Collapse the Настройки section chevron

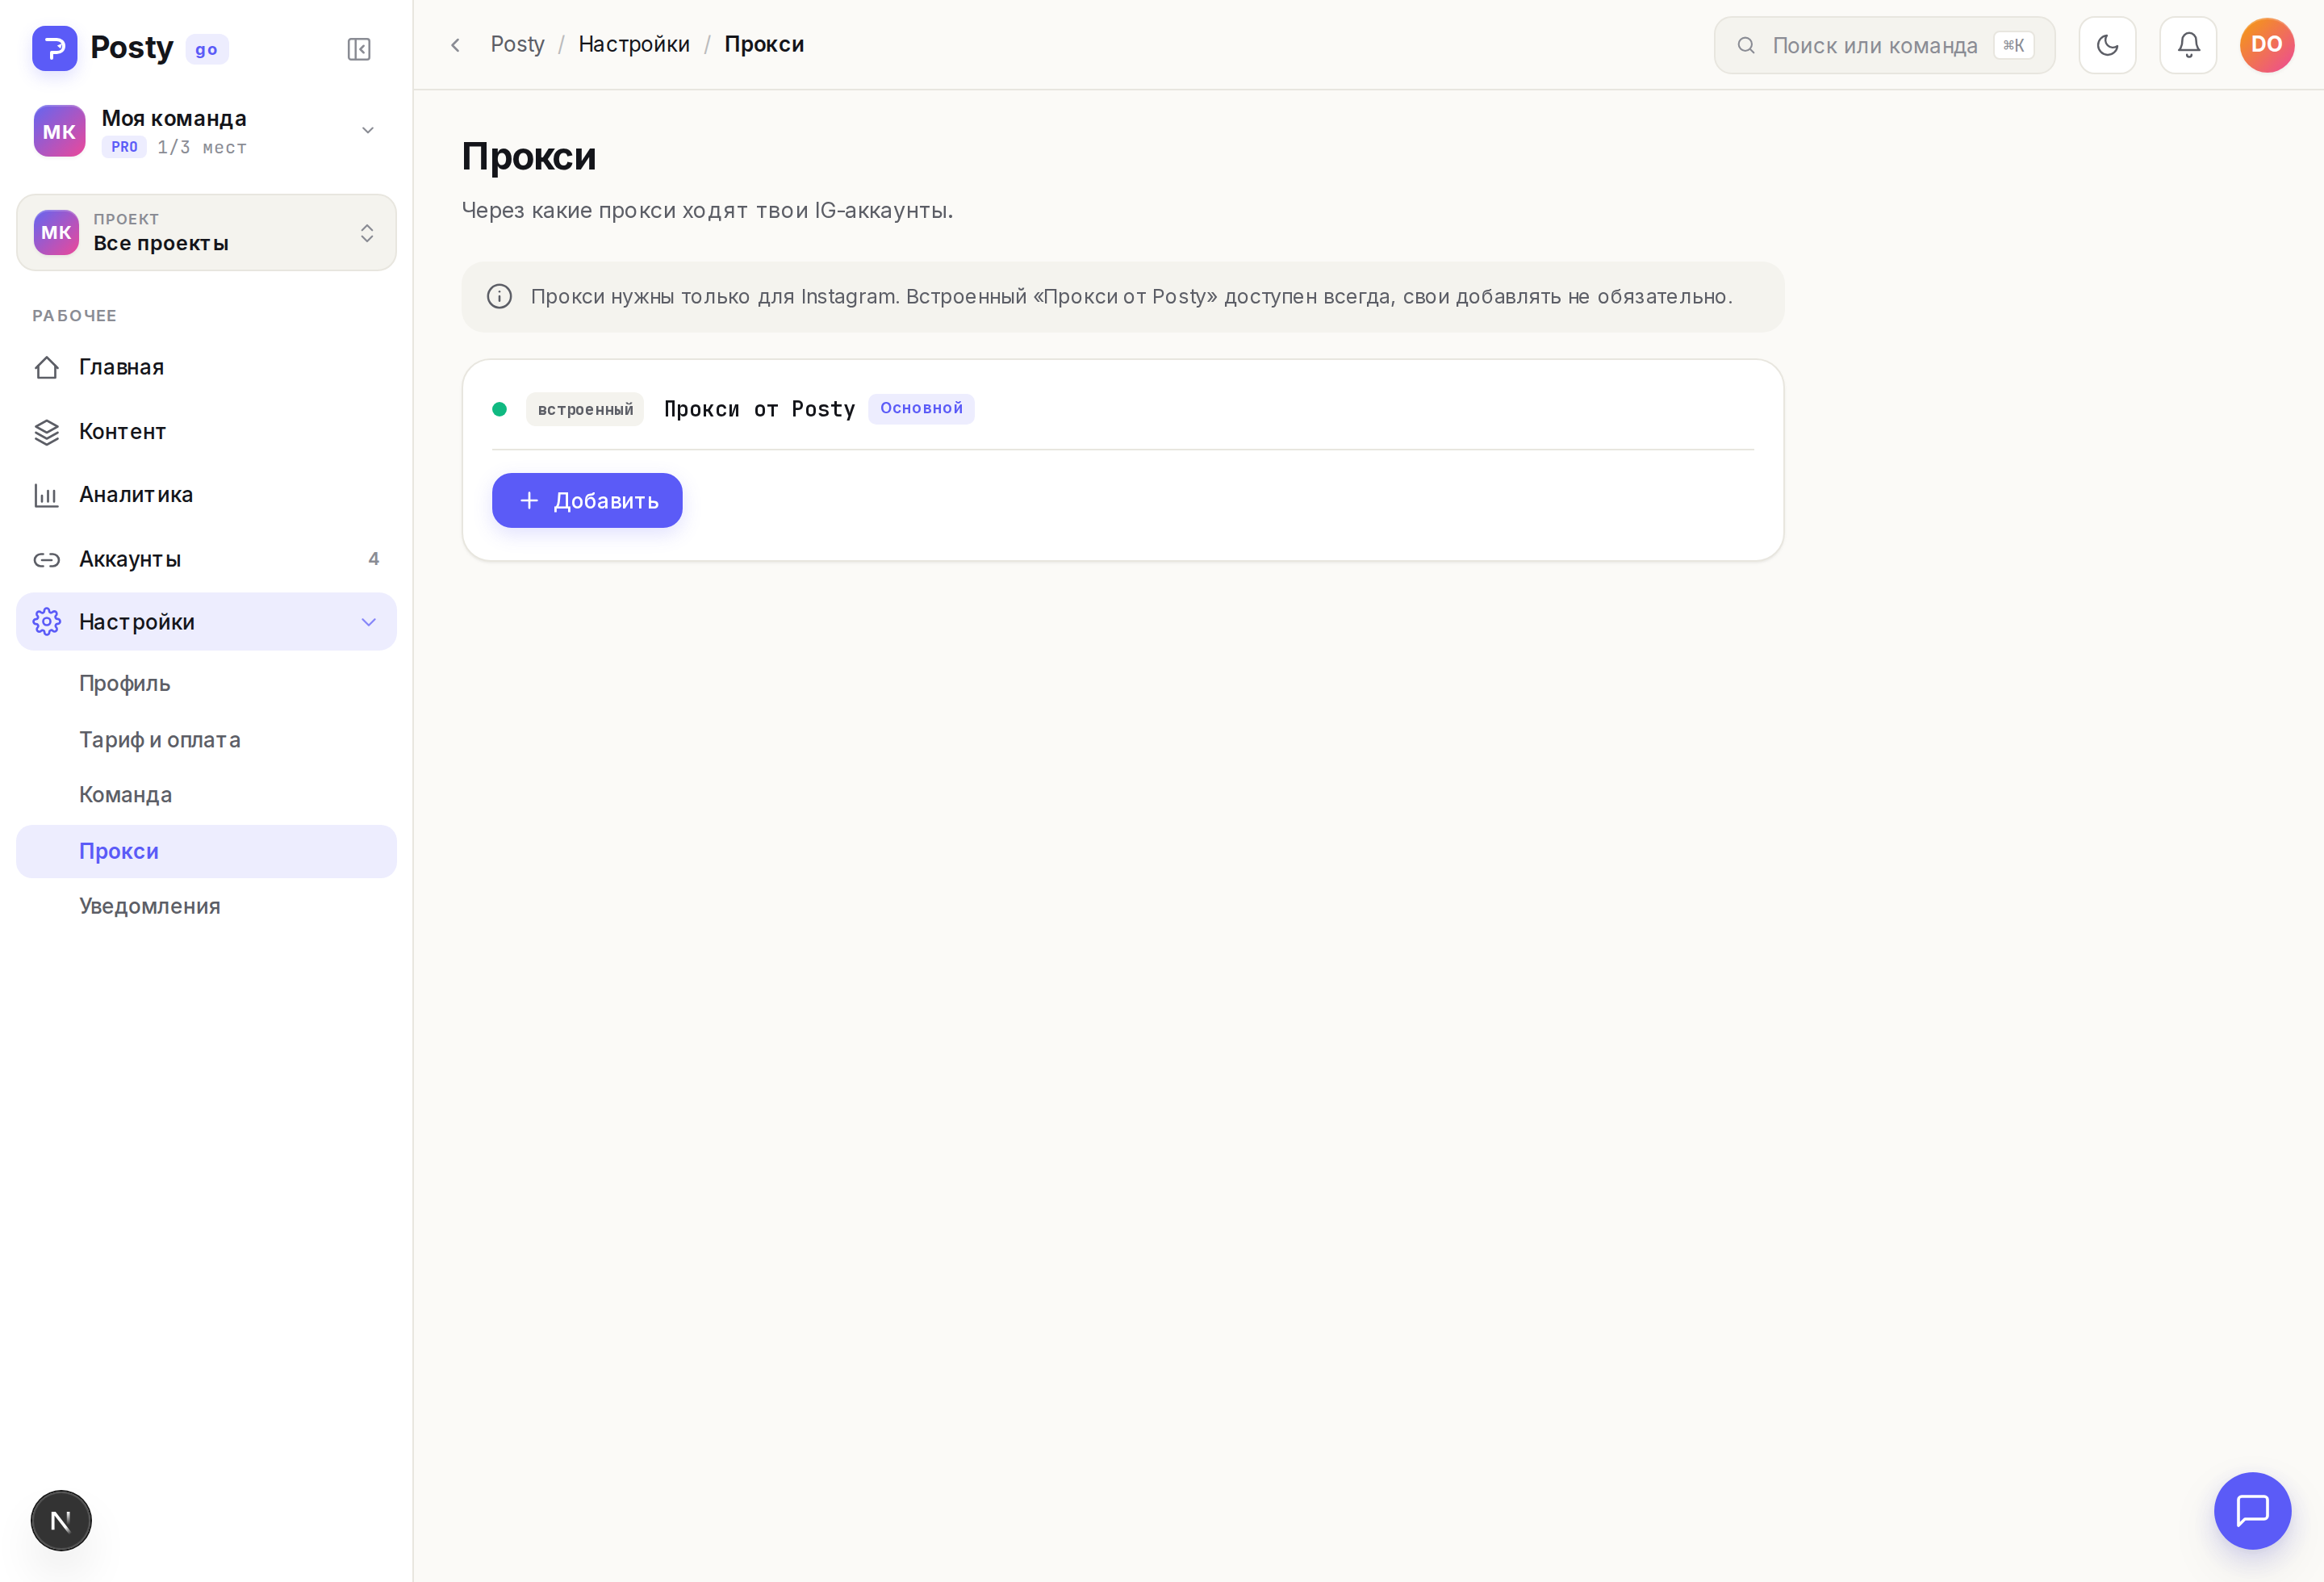coord(369,622)
